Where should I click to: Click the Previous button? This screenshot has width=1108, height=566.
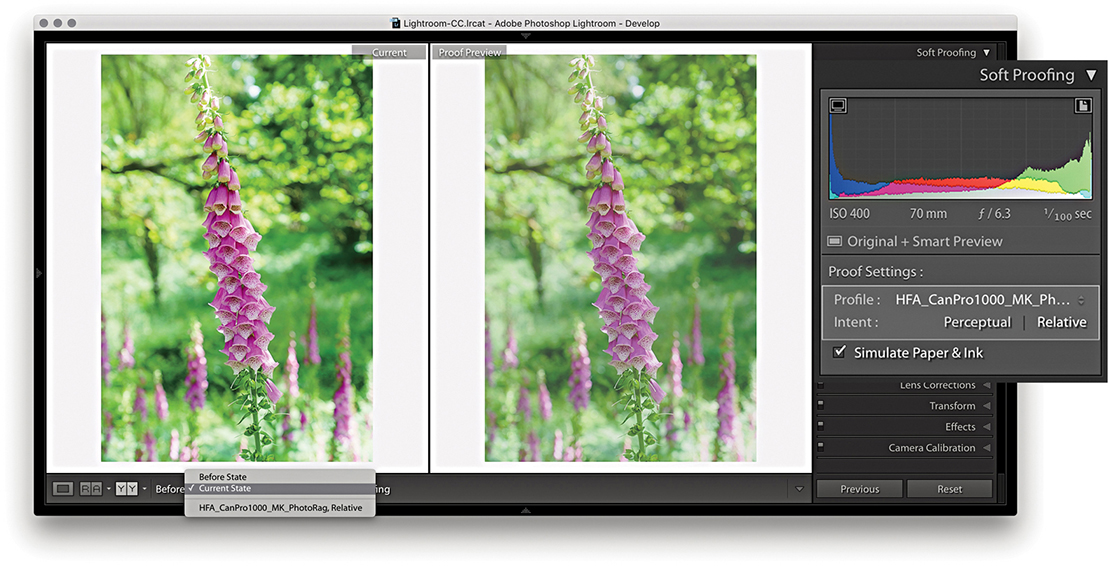[x=859, y=489]
